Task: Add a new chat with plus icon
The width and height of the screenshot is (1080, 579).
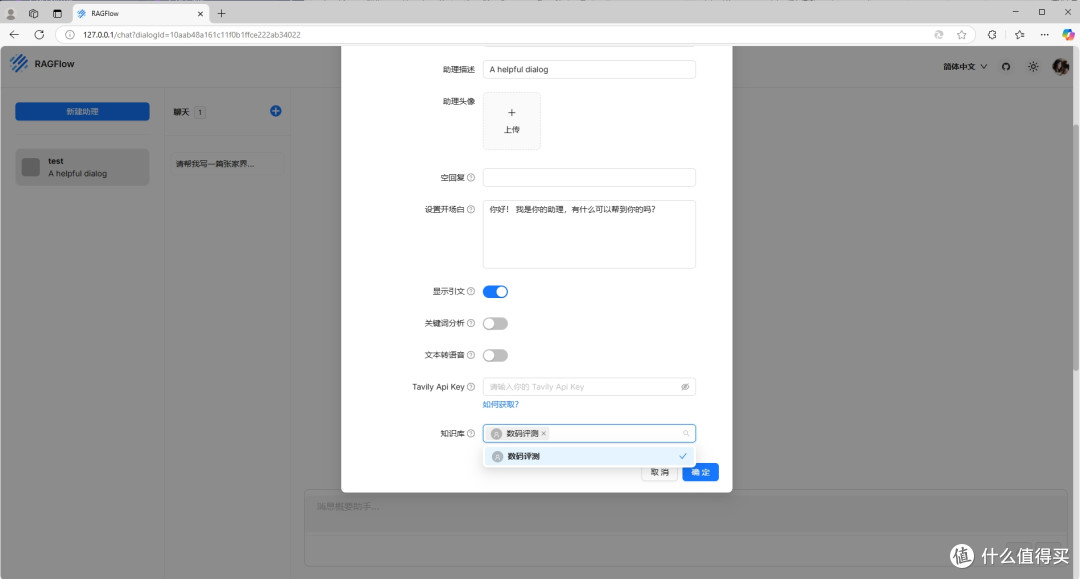Action: point(276,111)
